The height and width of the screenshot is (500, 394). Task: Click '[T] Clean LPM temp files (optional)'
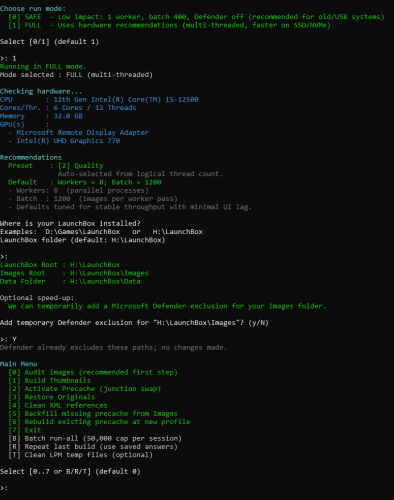[x=81, y=455]
